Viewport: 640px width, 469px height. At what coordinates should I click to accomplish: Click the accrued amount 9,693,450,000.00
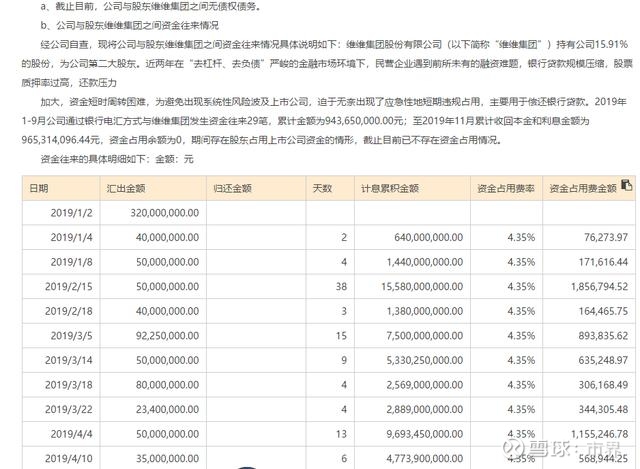(x=425, y=434)
